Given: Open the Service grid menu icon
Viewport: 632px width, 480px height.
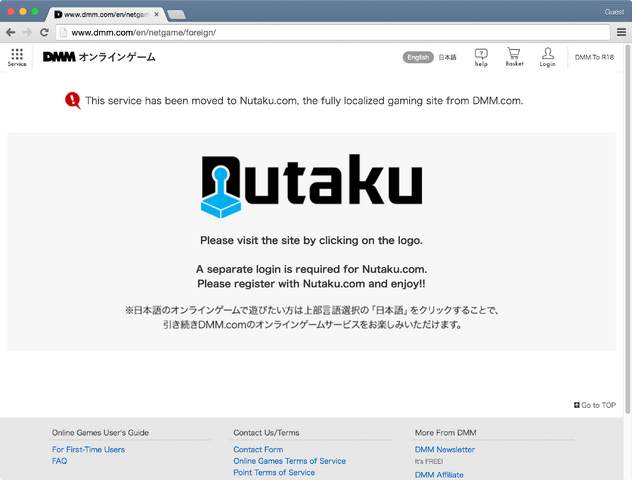Looking at the screenshot, I should [x=17, y=57].
